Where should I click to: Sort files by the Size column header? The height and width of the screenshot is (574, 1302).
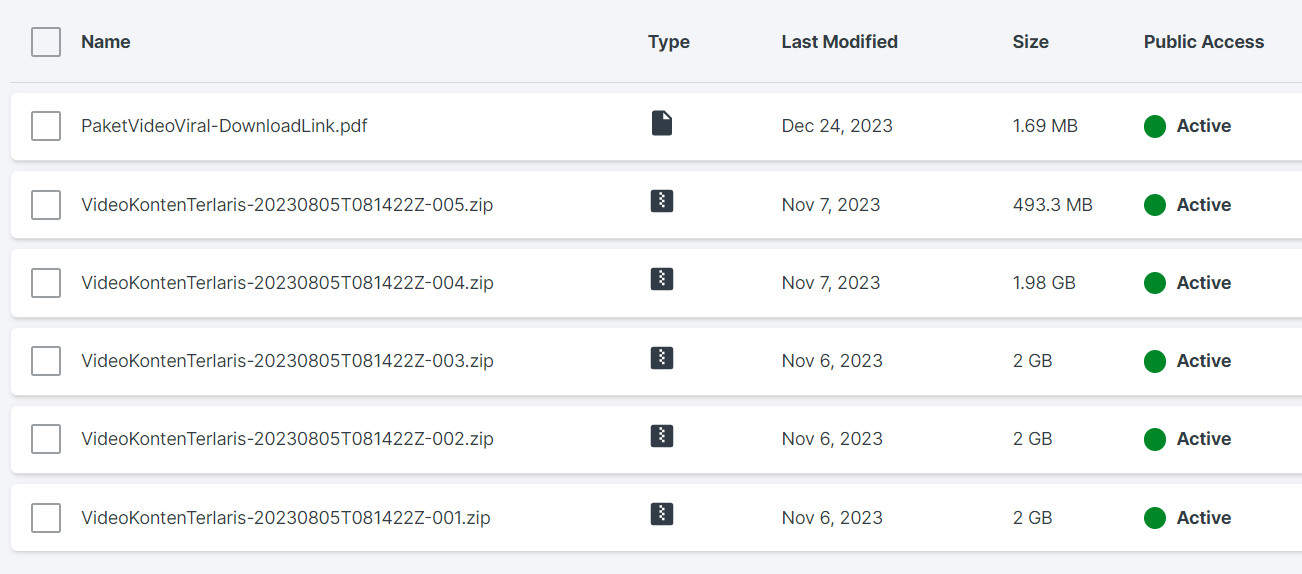1031,42
